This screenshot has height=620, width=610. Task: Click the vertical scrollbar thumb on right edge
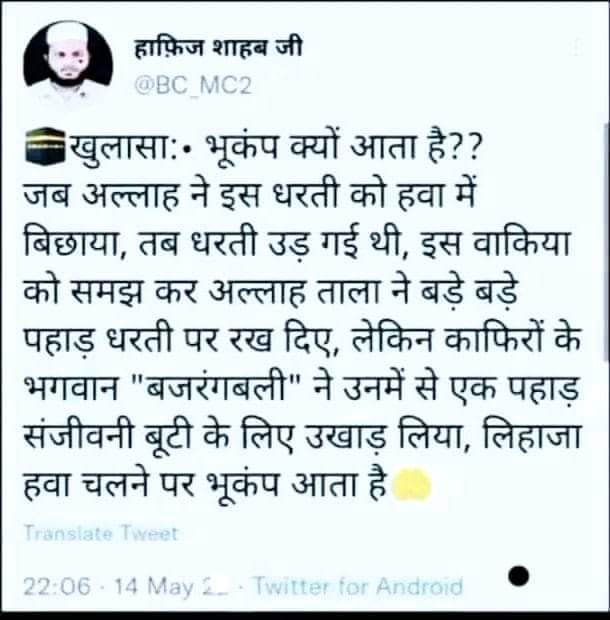pos(607,241)
